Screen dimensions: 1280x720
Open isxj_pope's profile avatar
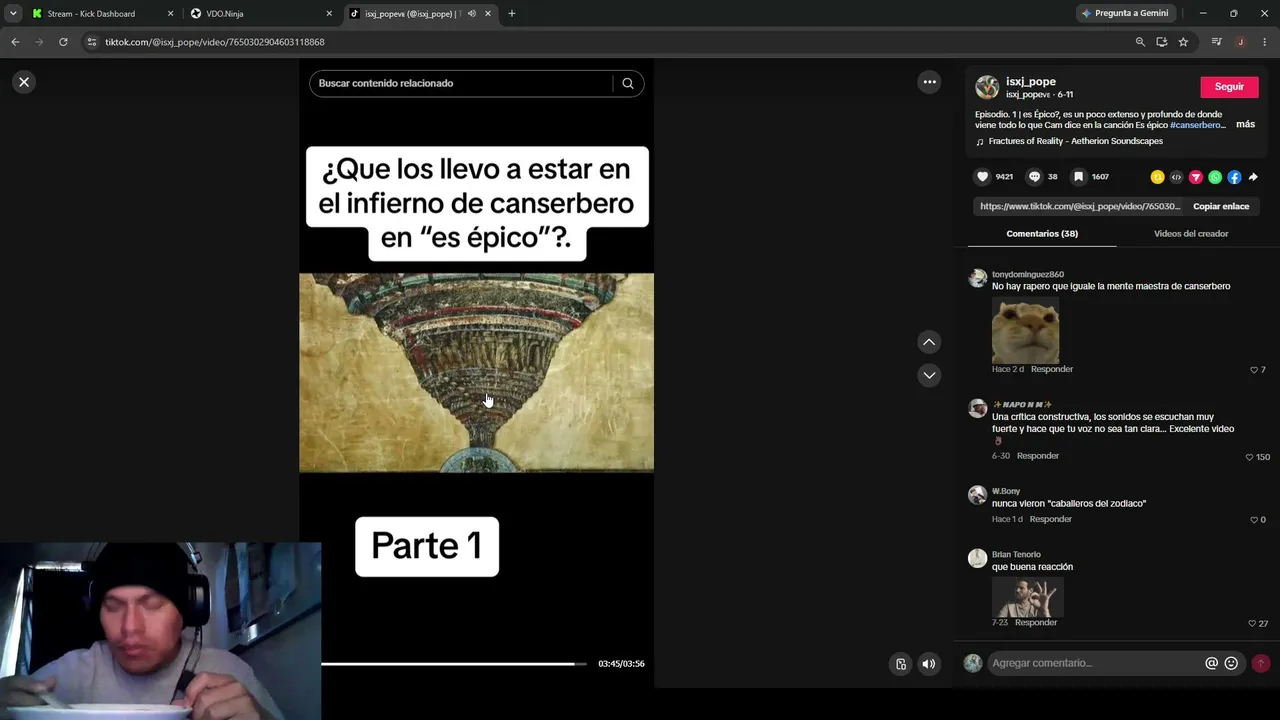(x=987, y=87)
